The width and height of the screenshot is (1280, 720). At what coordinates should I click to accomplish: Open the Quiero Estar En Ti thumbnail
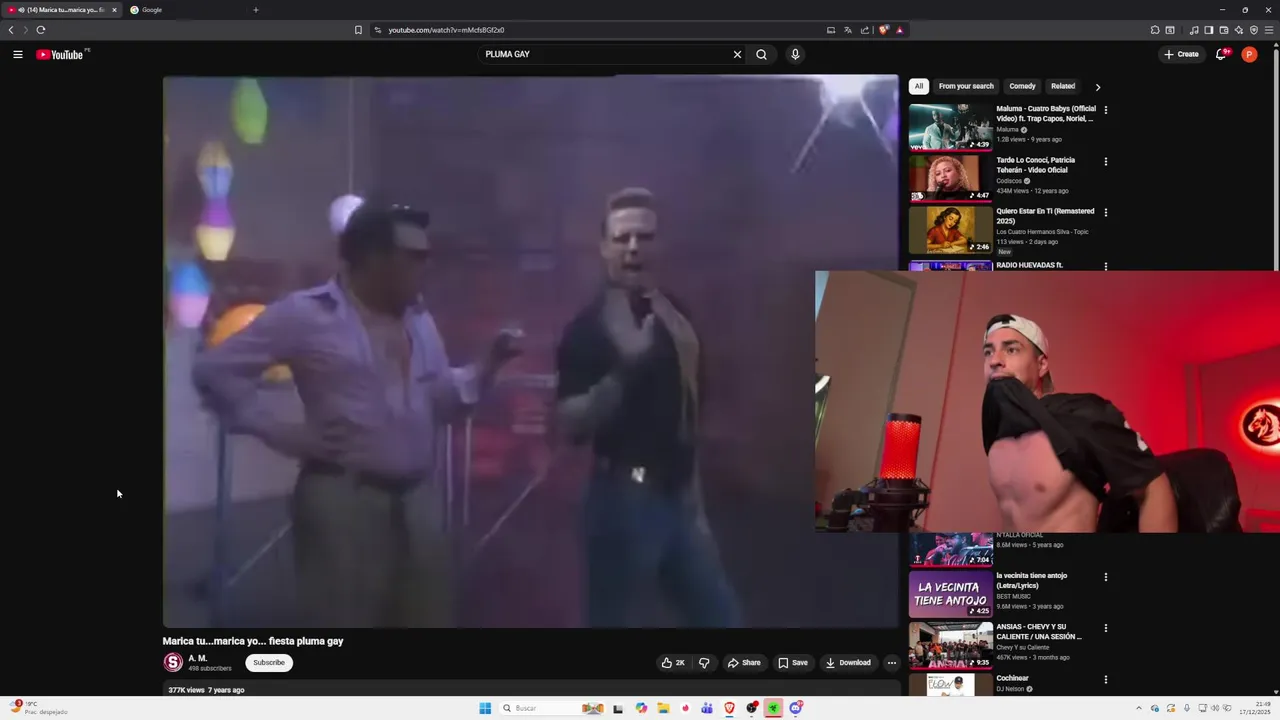(x=950, y=230)
